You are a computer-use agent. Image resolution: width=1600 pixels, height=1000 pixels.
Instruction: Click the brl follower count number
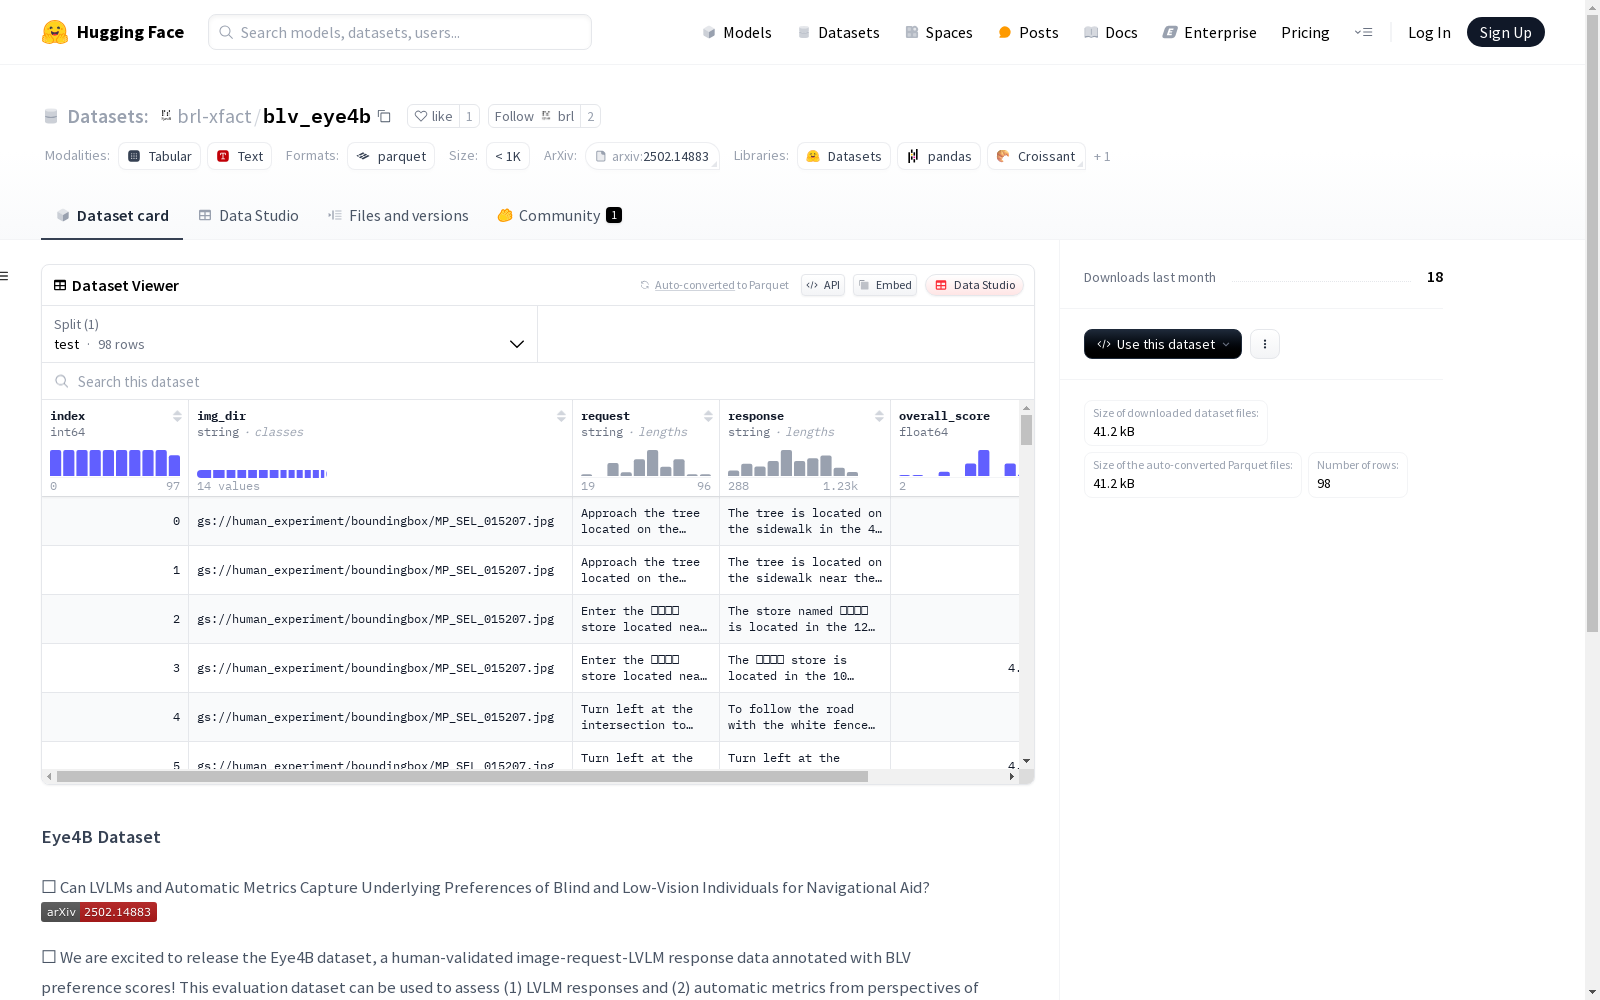pyautogui.click(x=591, y=116)
